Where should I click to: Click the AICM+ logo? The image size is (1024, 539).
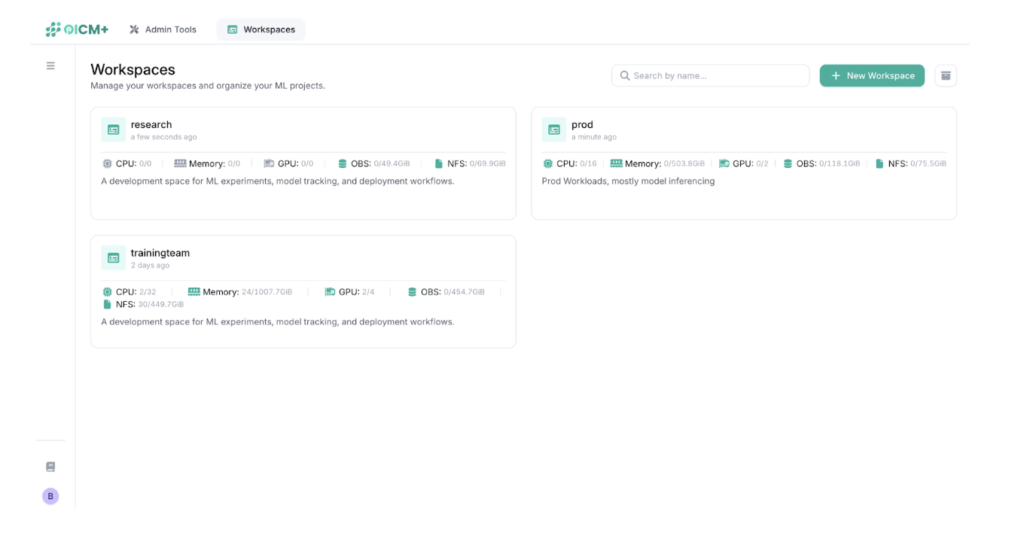pyautogui.click(x=77, y=30)
